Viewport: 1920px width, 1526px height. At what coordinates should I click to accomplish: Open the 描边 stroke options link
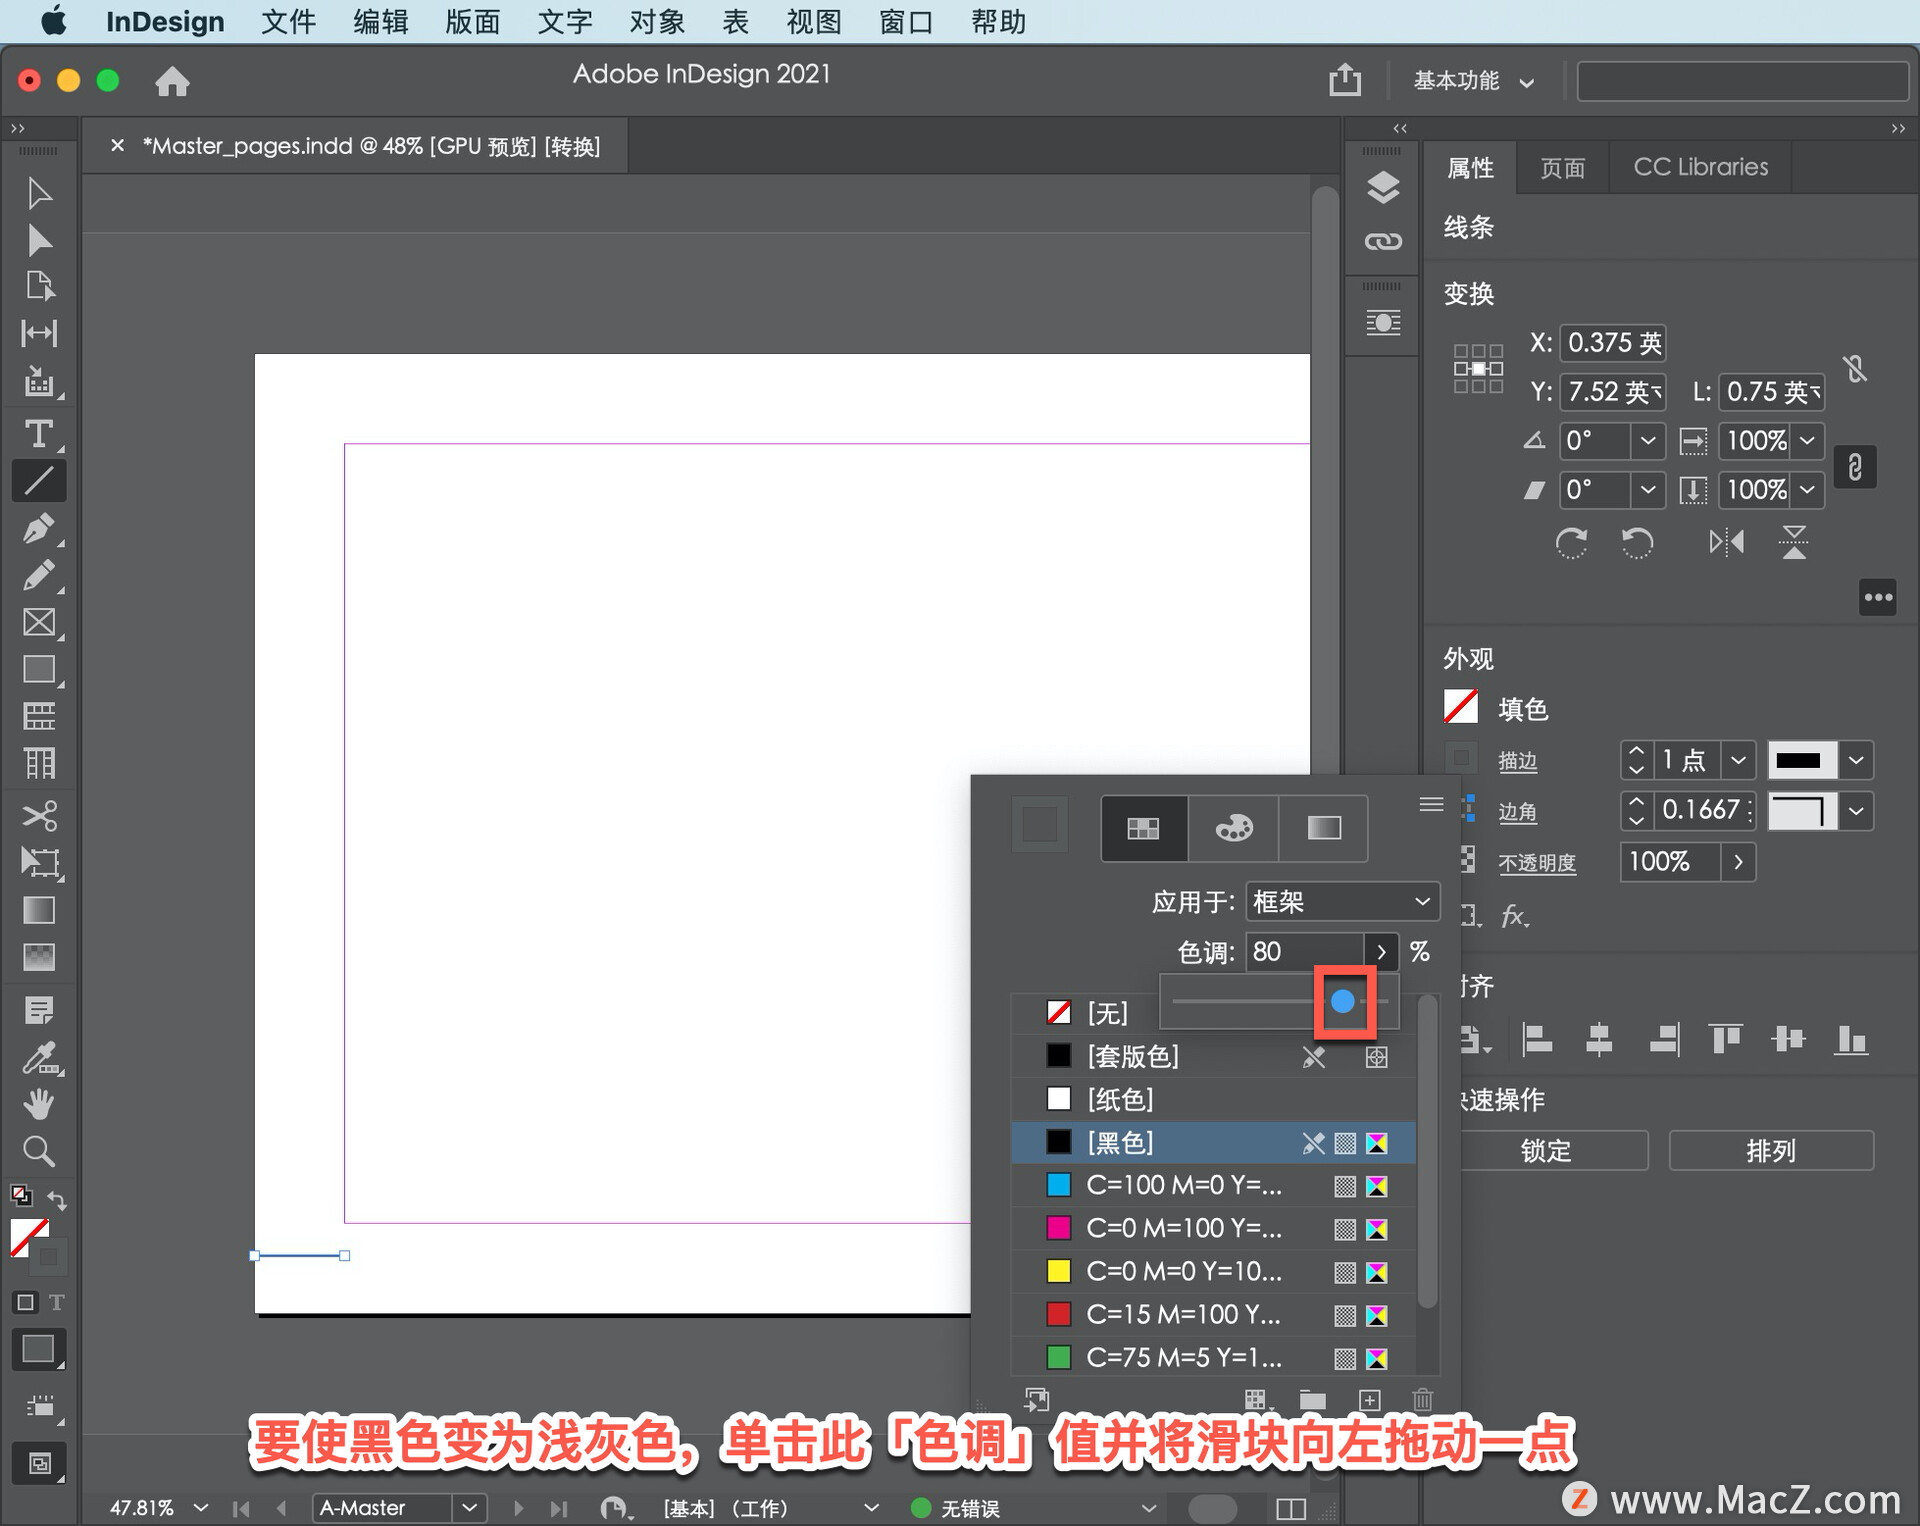pyautogui.click(x=1517, y=762)
